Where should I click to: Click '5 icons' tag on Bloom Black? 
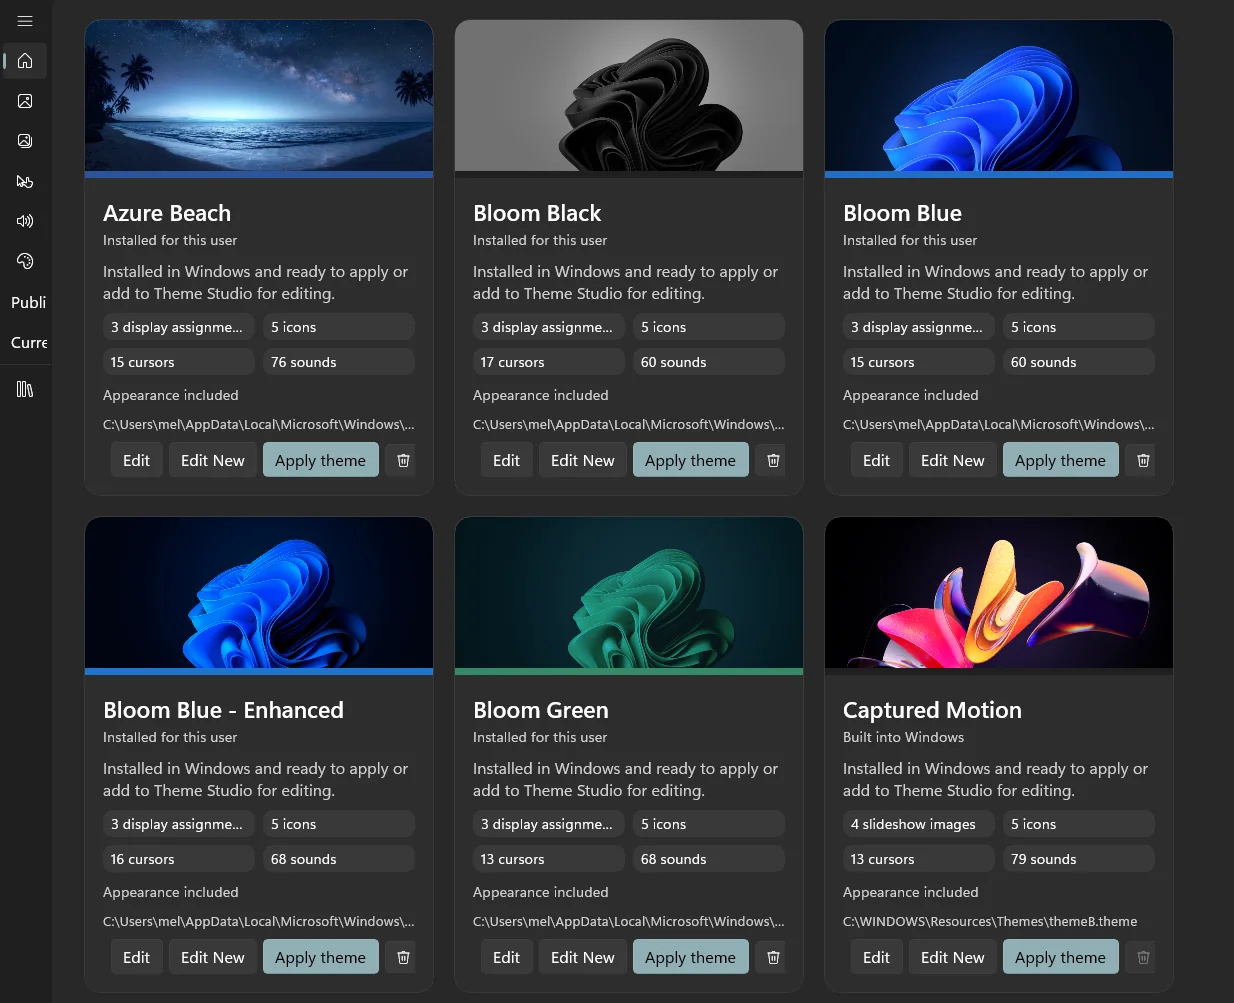point(709,327)
